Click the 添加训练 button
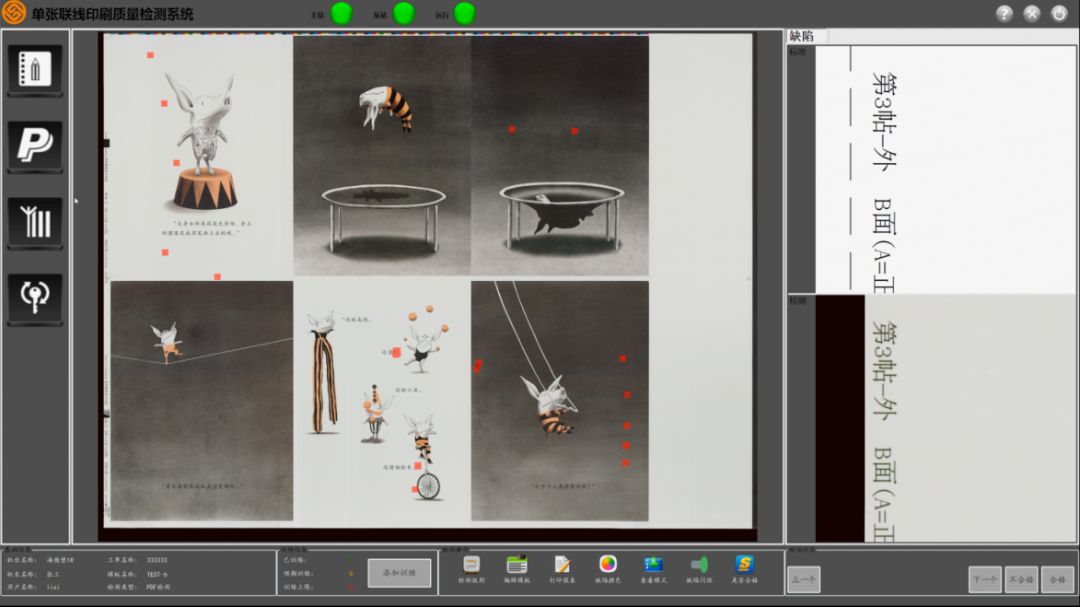The image size is (1080, 607). click(x=399, y=573)
